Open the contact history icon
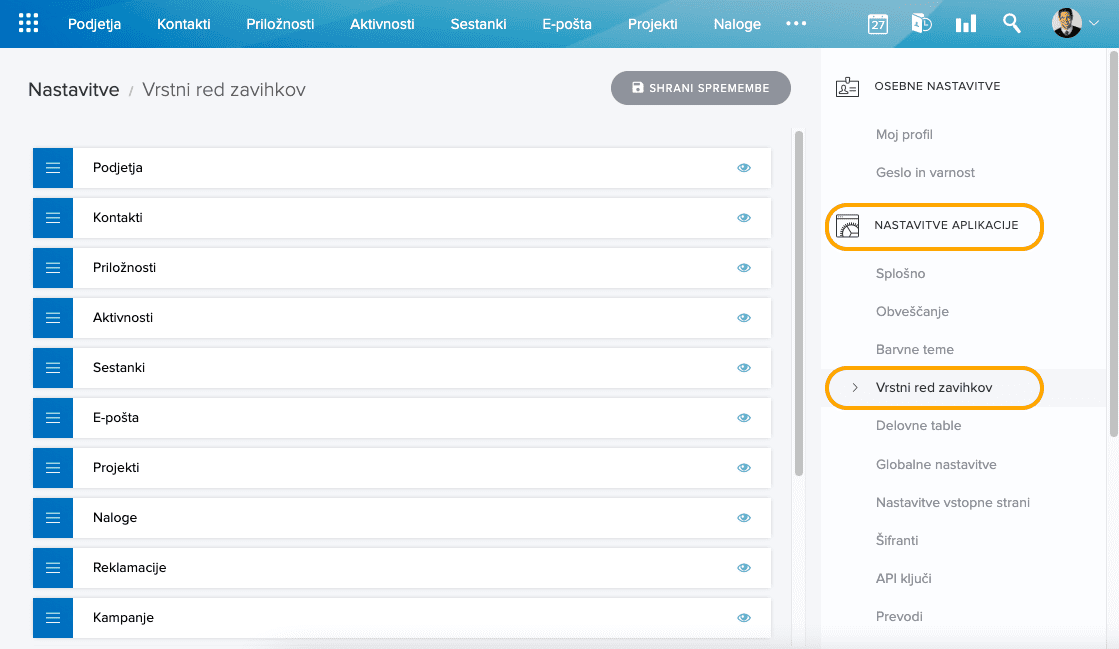This screenshot has height=649, width=1119. [922, 23]
